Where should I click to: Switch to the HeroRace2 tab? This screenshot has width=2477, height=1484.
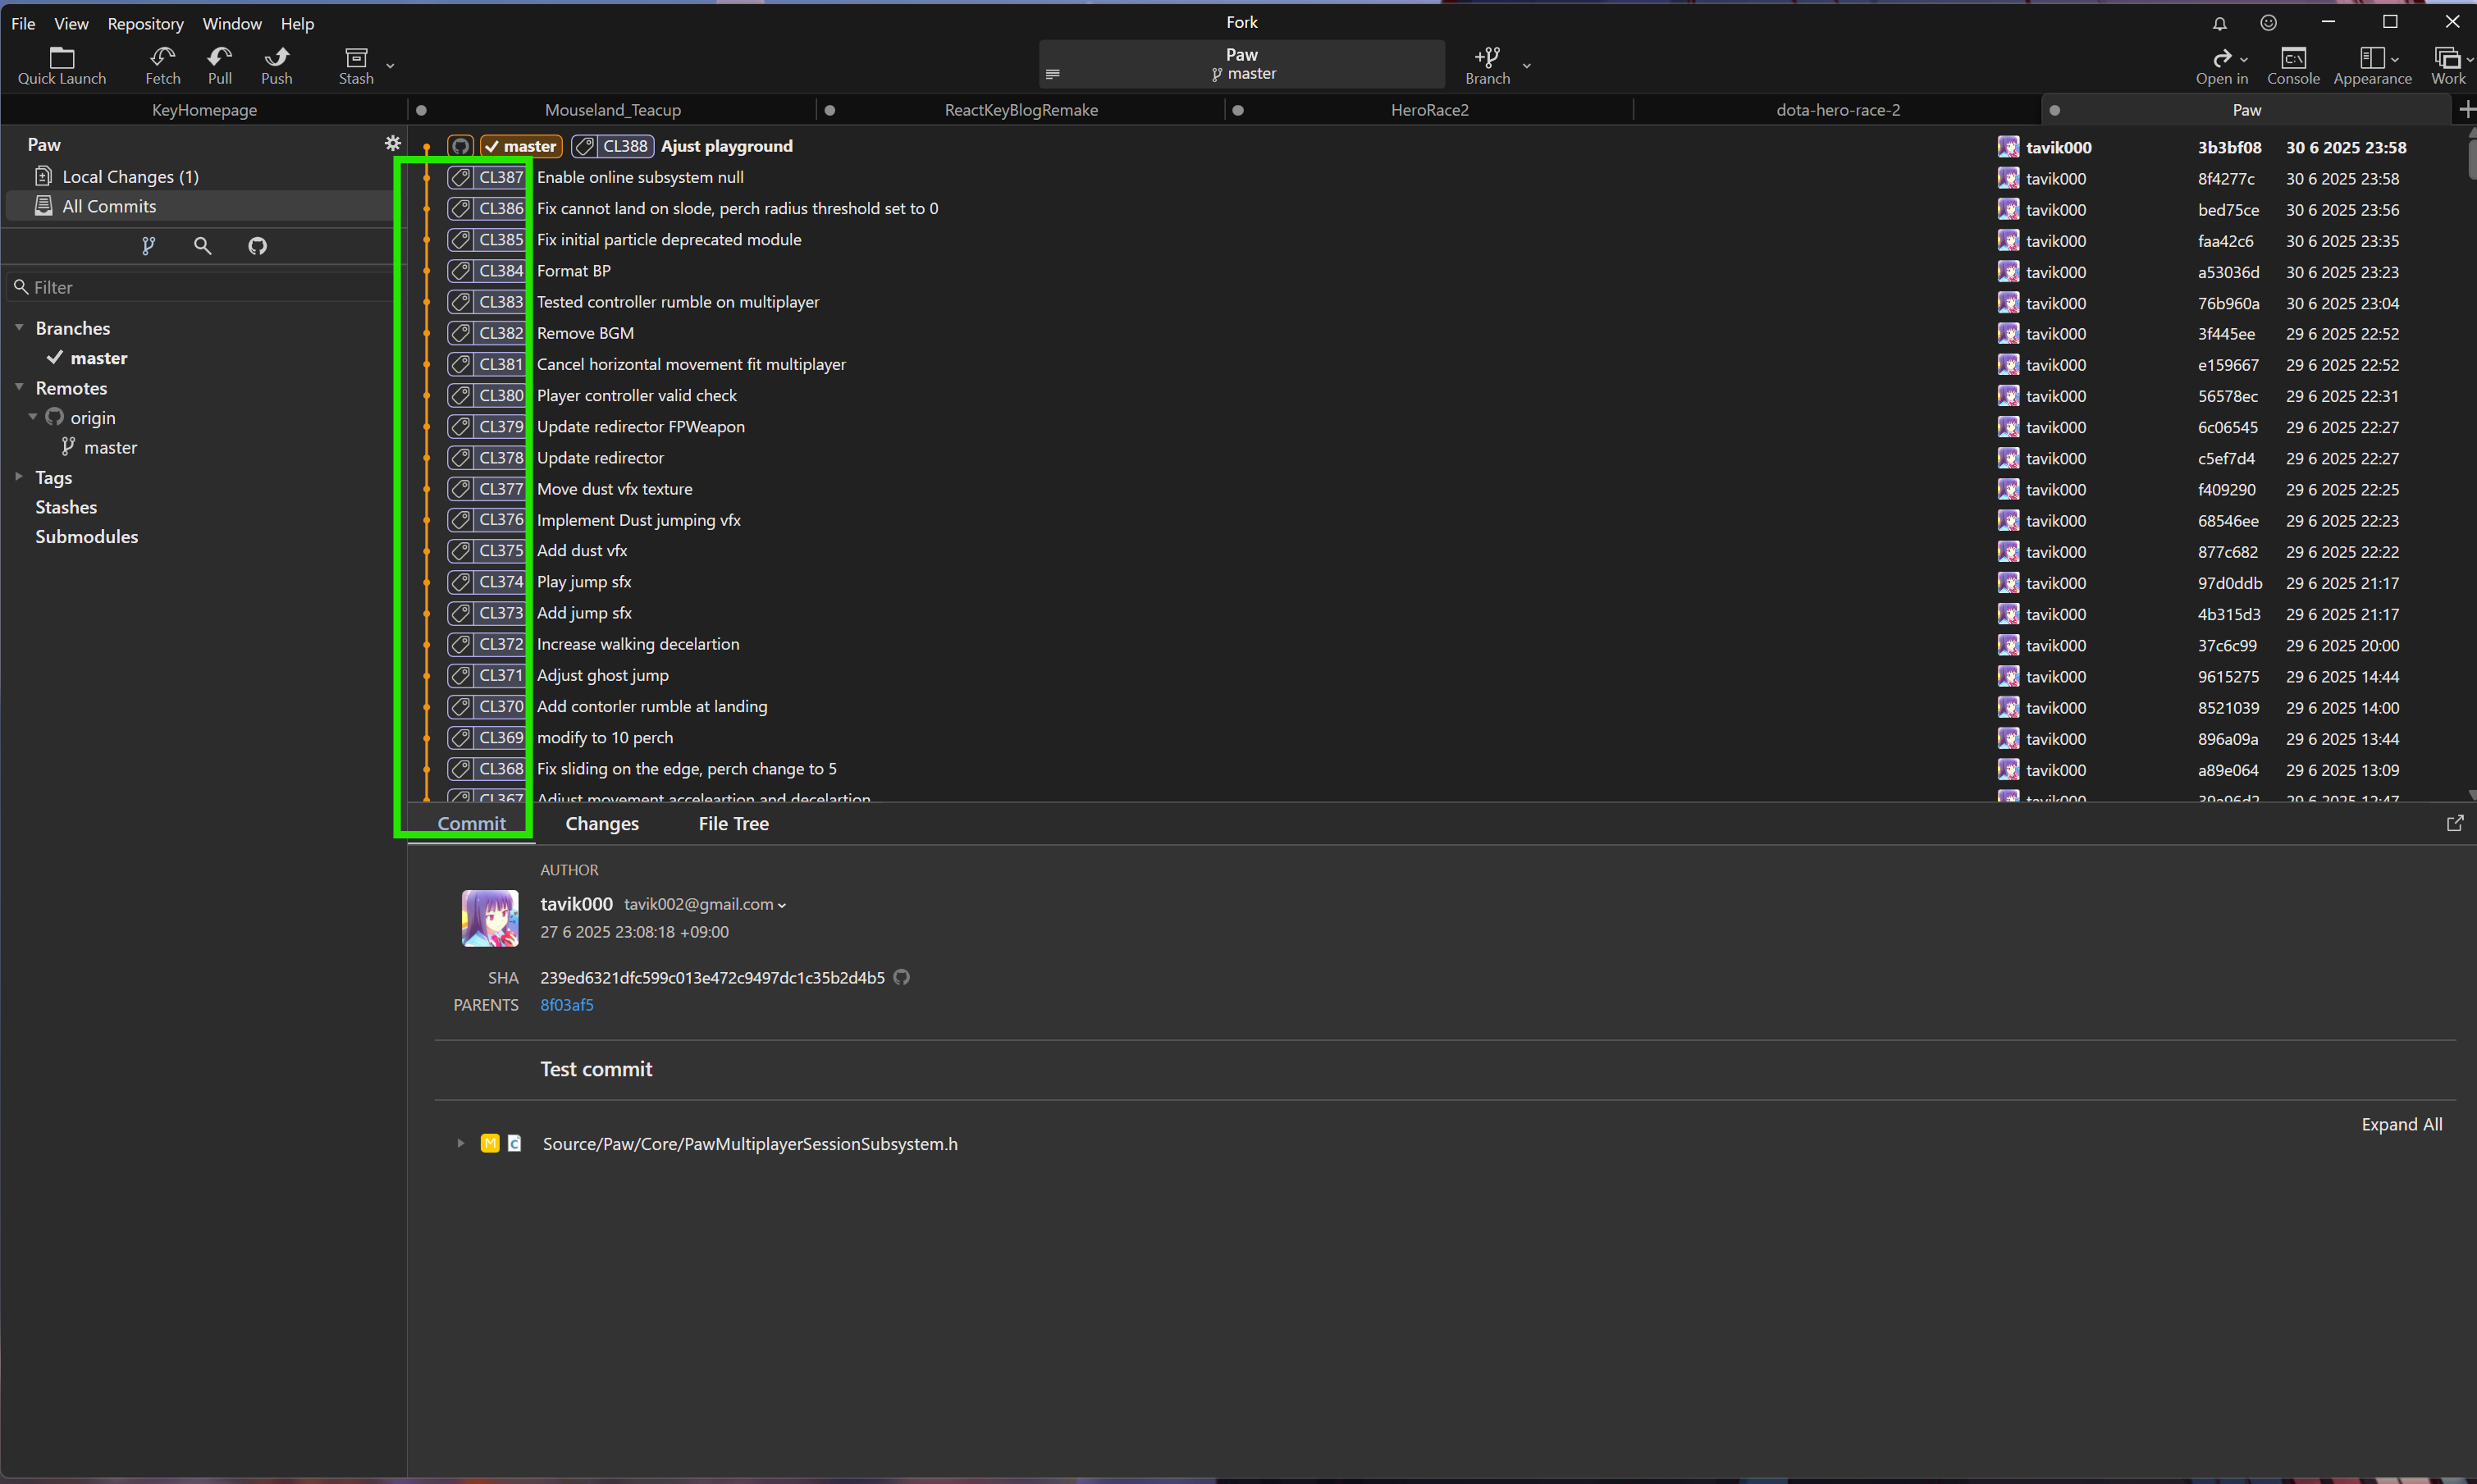point(1429,110)
